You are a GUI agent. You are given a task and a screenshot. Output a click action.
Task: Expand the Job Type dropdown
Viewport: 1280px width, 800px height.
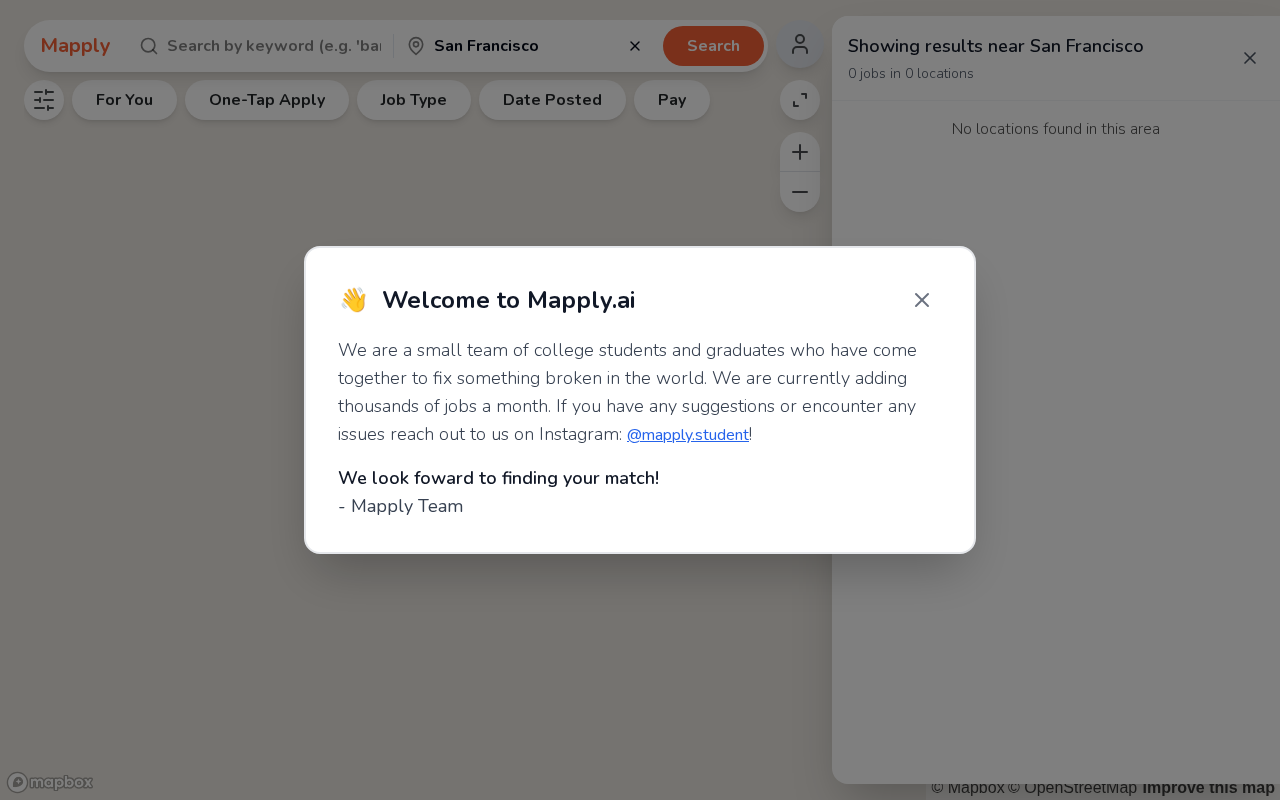click(413, 100)
